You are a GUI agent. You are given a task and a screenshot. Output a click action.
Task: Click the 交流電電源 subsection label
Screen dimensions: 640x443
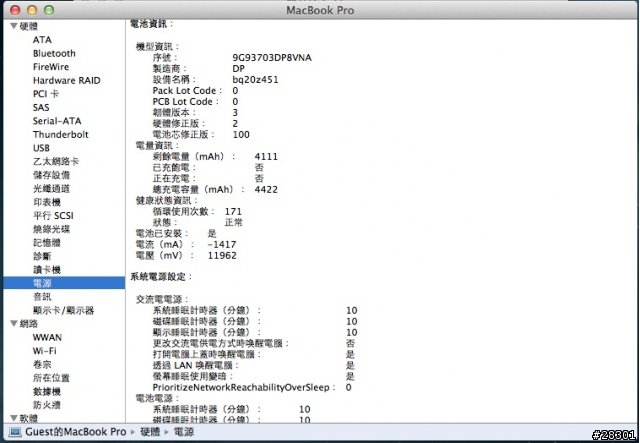click(x=162, y=300)
